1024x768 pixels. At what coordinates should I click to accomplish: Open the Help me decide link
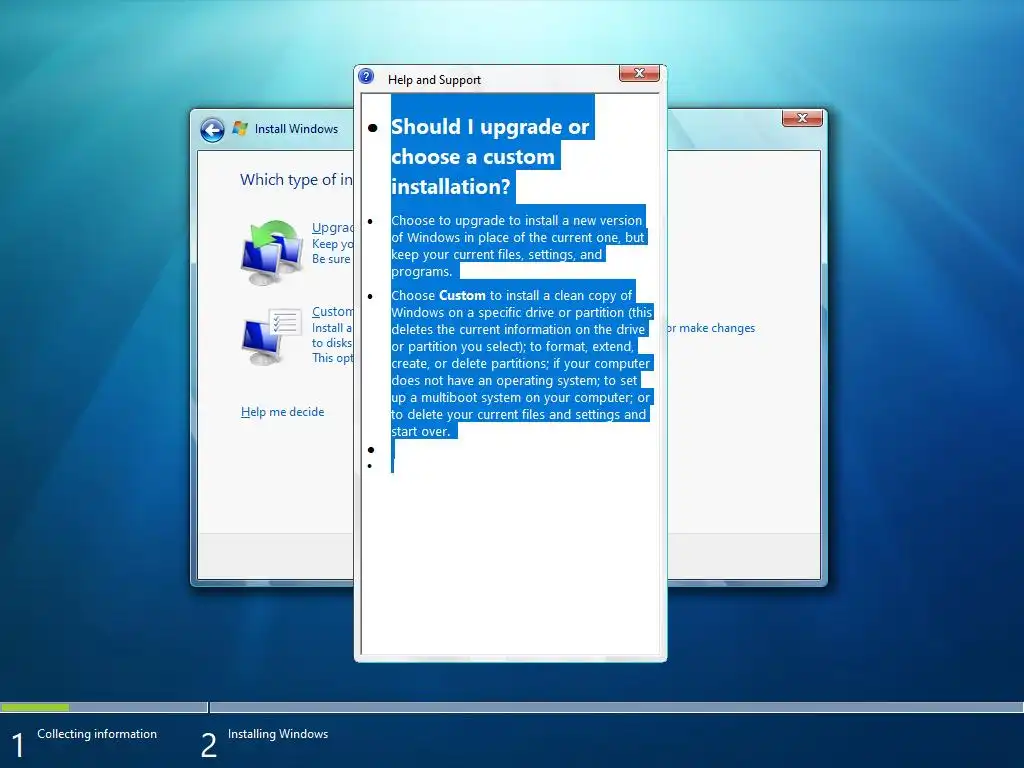[283, 412]
